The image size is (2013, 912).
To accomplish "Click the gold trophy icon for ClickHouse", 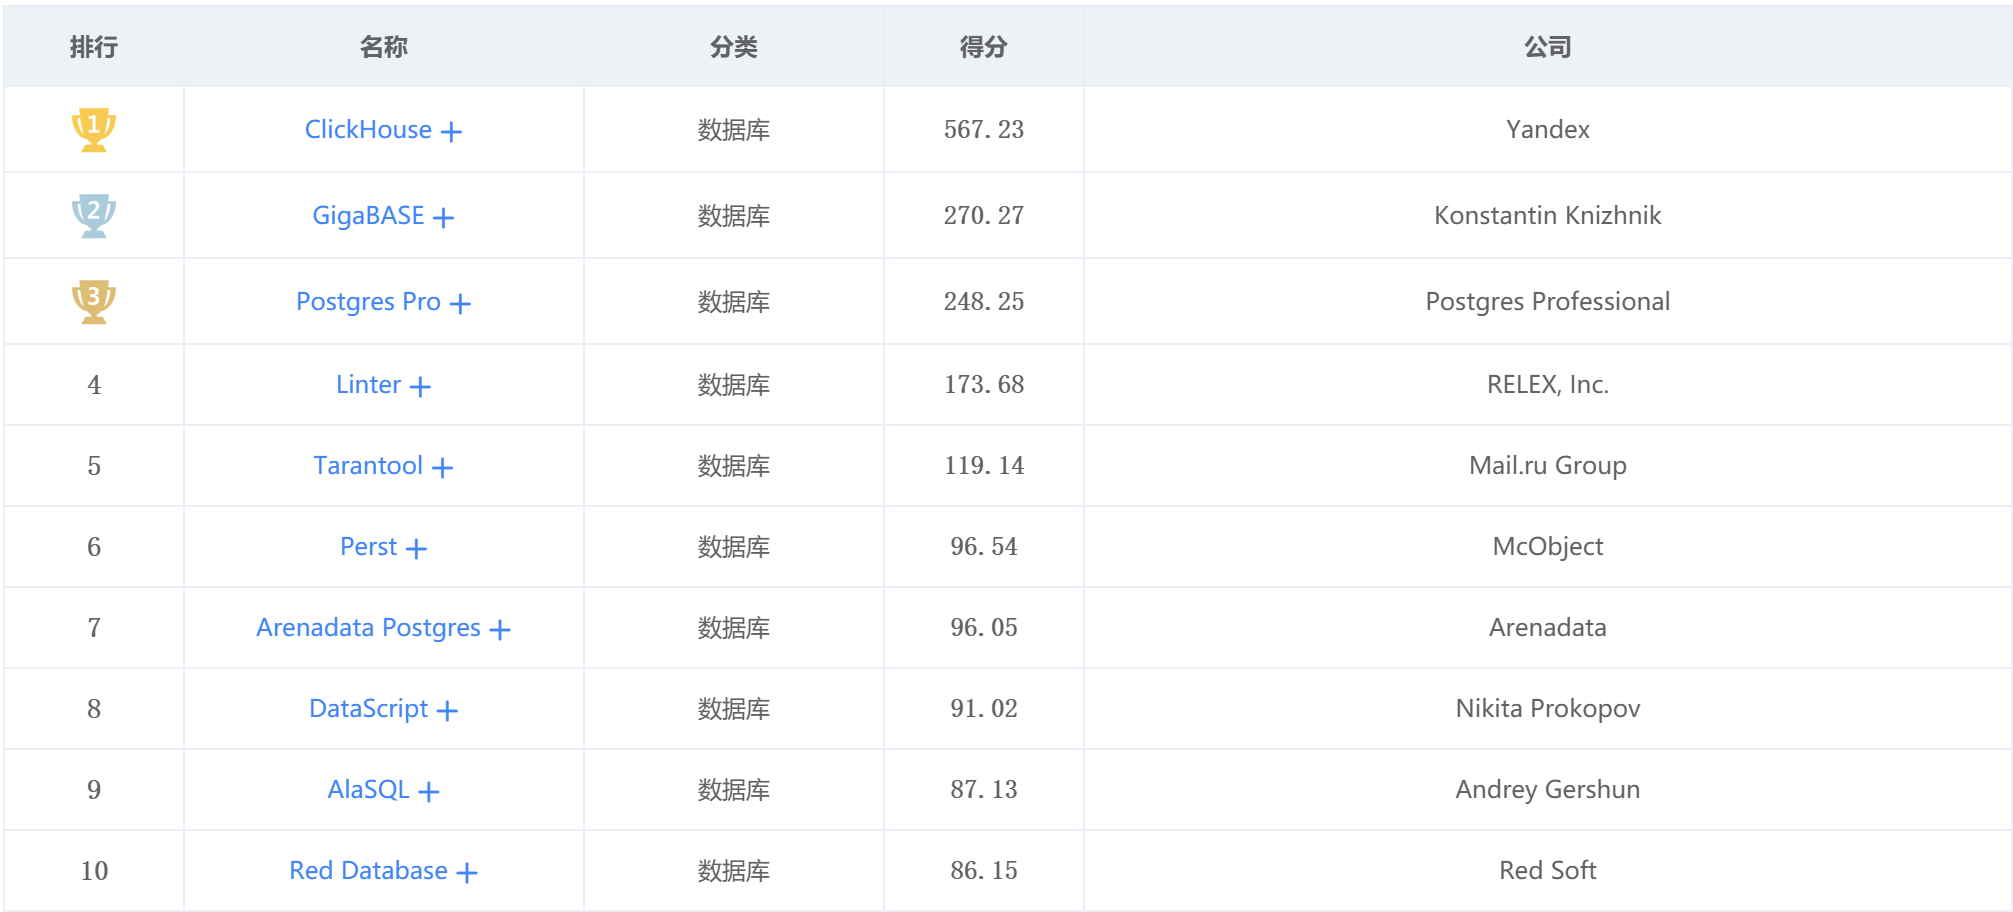I will coord(92,128).
